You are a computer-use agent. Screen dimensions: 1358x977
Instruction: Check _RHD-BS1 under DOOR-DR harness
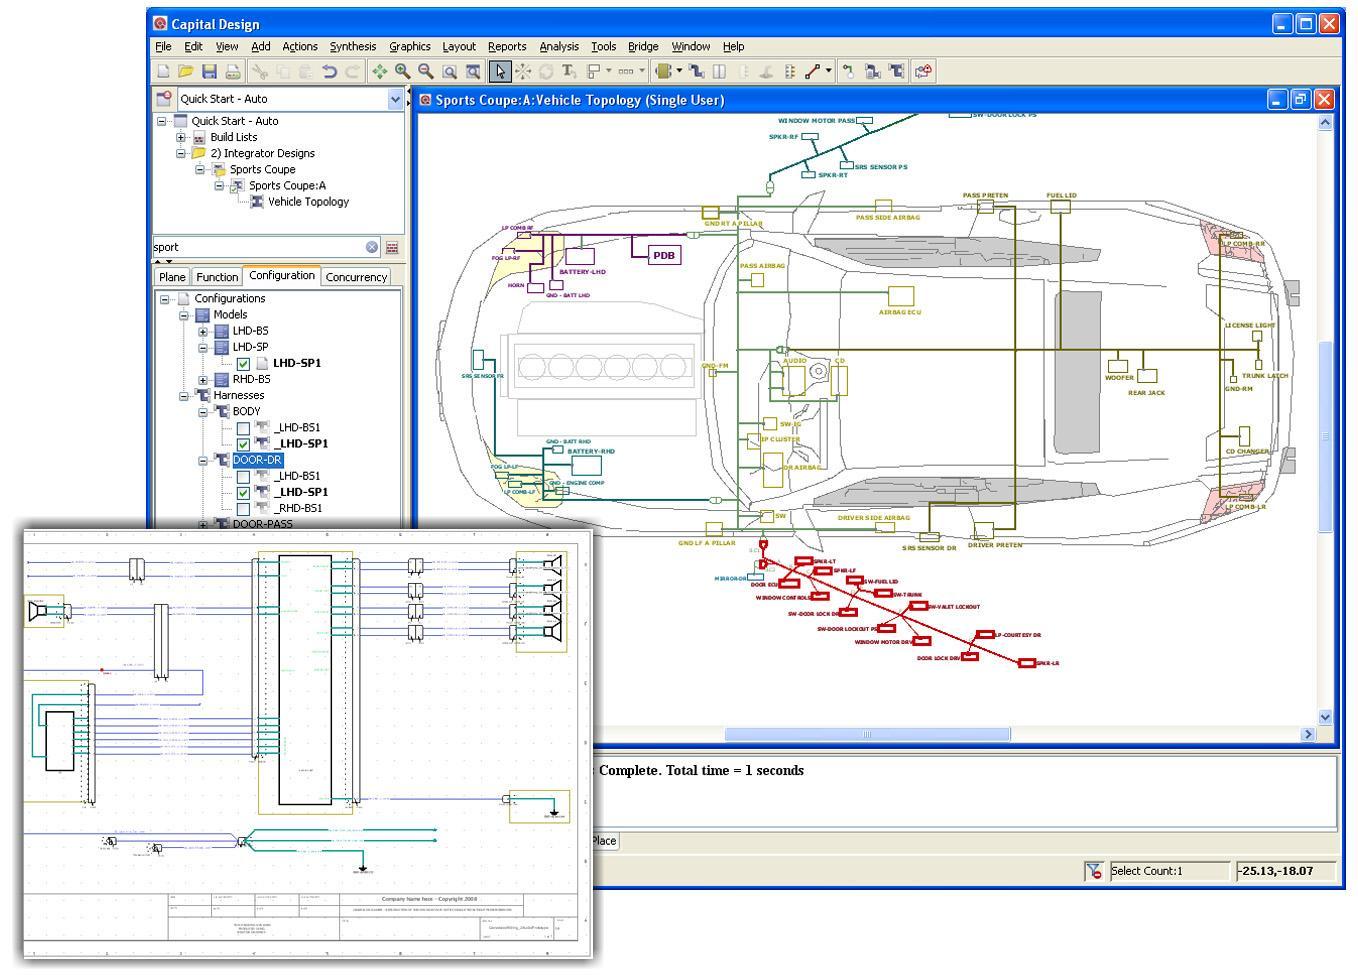243,509
